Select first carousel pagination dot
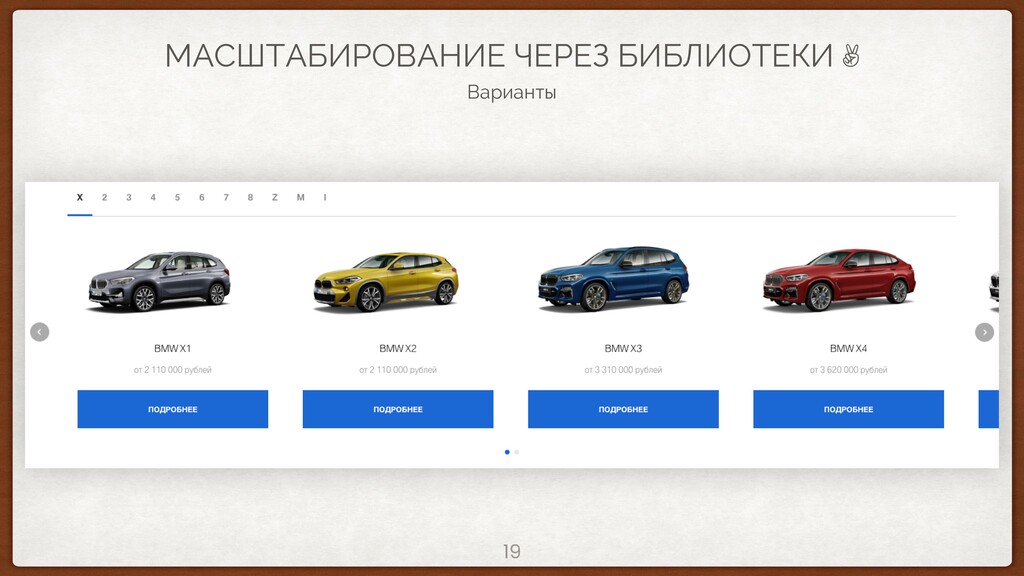Viewport: 1024px width, 576px height. coord(507,452)
